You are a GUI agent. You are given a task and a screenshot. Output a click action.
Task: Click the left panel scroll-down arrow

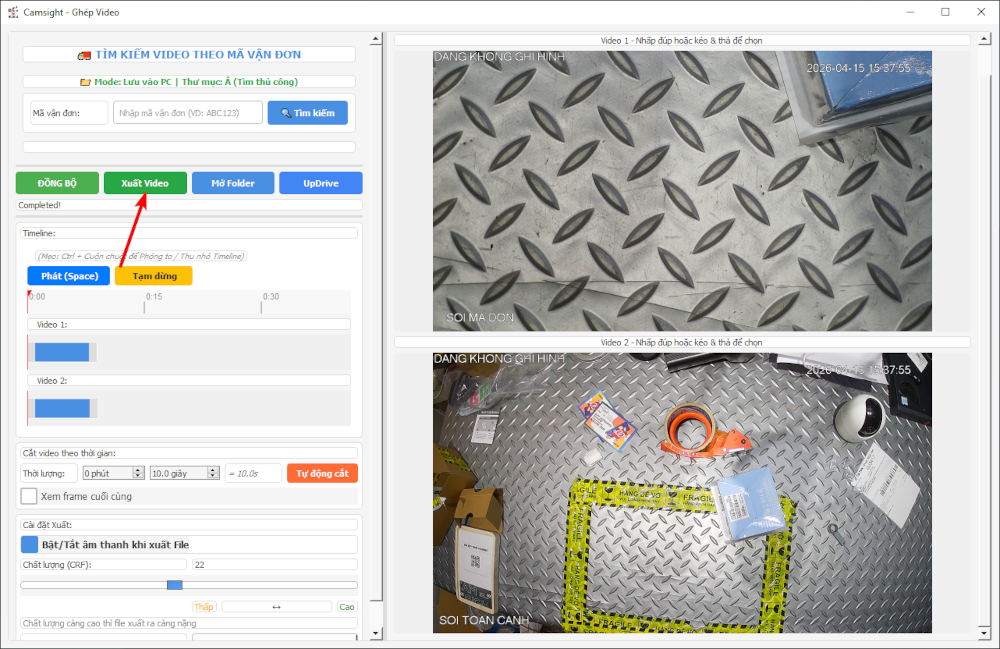point(376,633)
